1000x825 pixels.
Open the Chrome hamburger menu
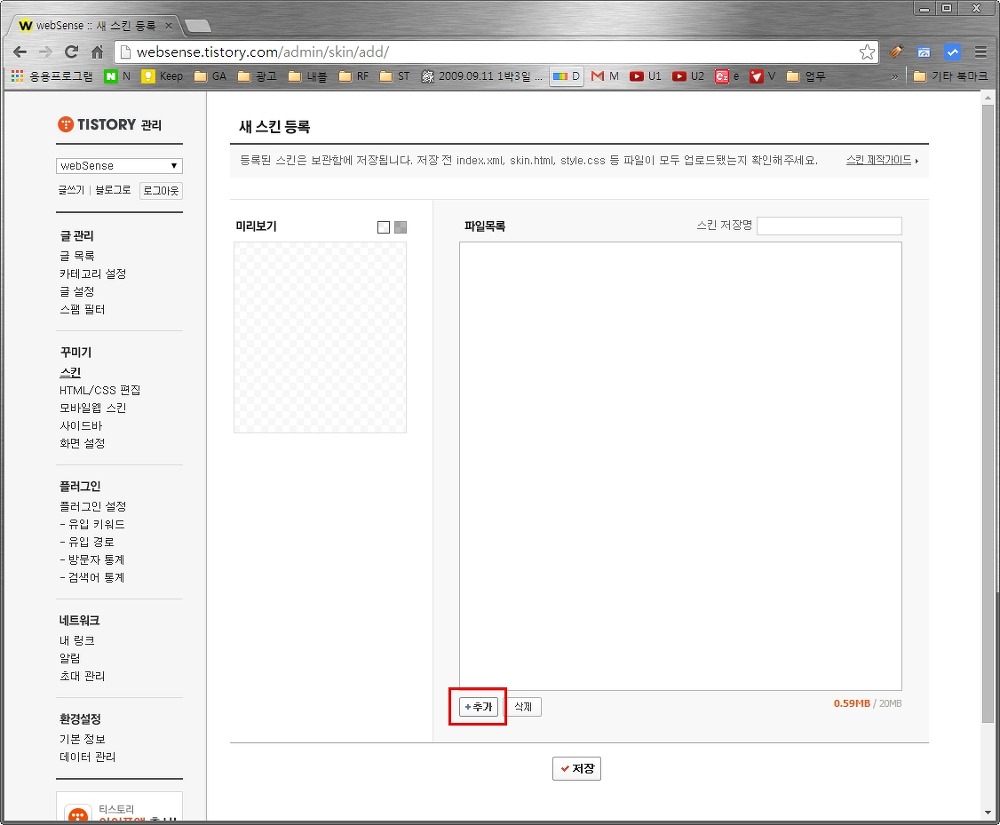tap(981, 52)
